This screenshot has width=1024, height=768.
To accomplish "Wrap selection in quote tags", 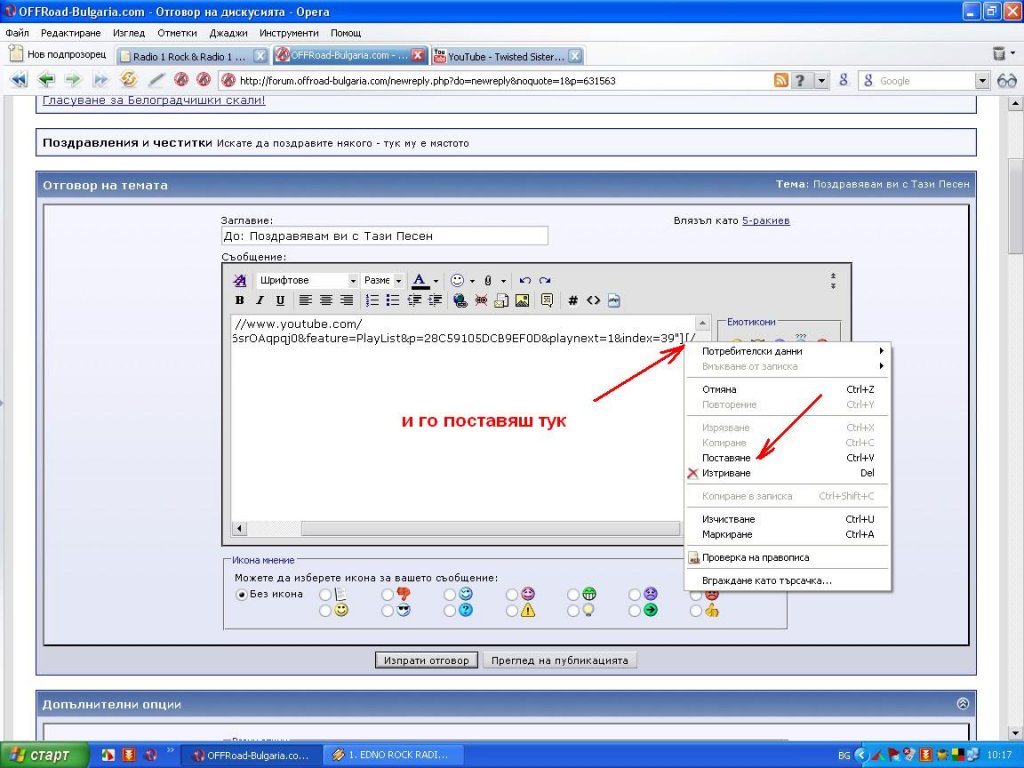I will pos(547,300).
